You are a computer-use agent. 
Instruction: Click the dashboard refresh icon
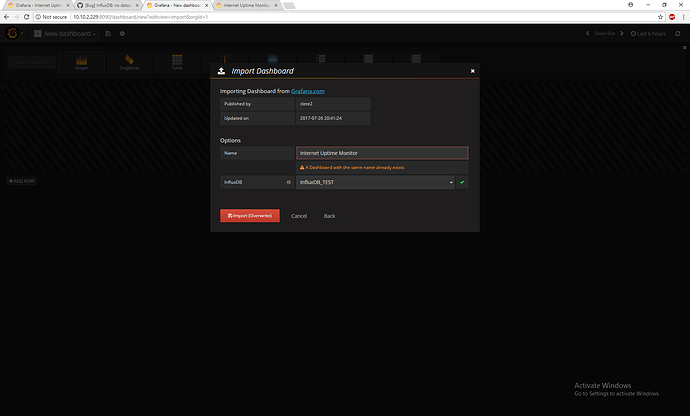tap(678, 33)
